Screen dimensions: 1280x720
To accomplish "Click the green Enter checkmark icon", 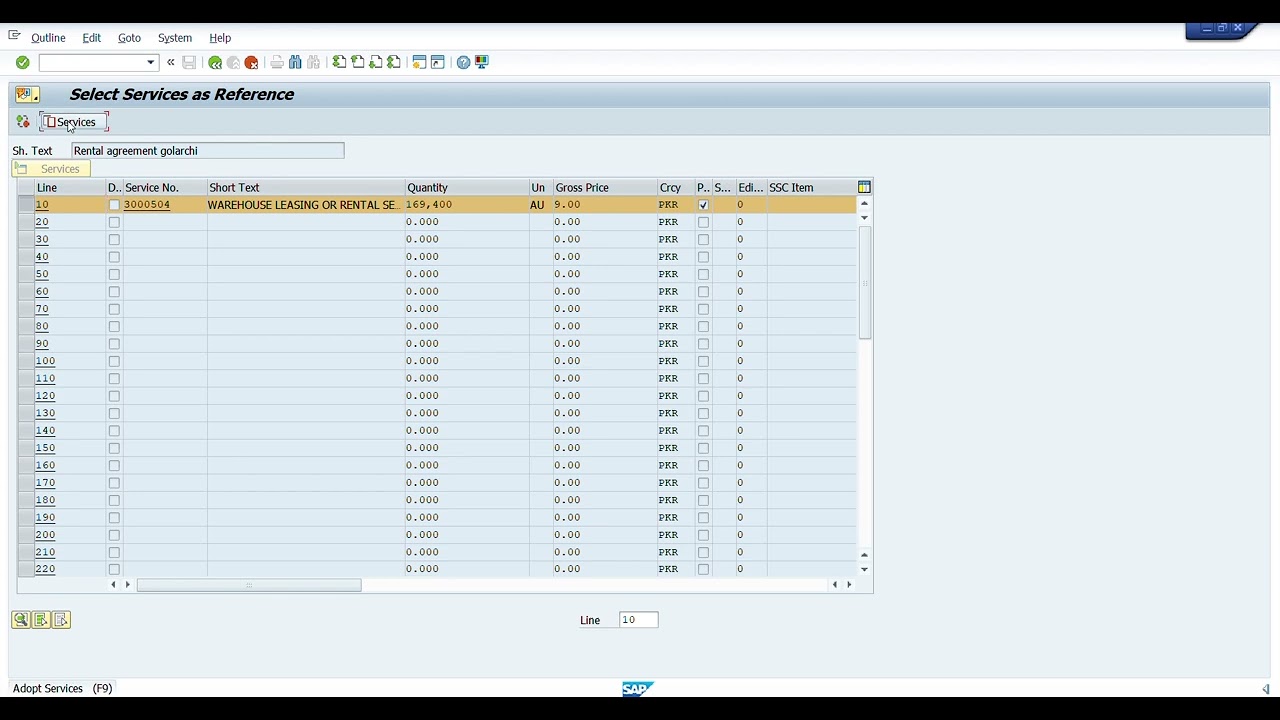I will click(x=22, y=62).
